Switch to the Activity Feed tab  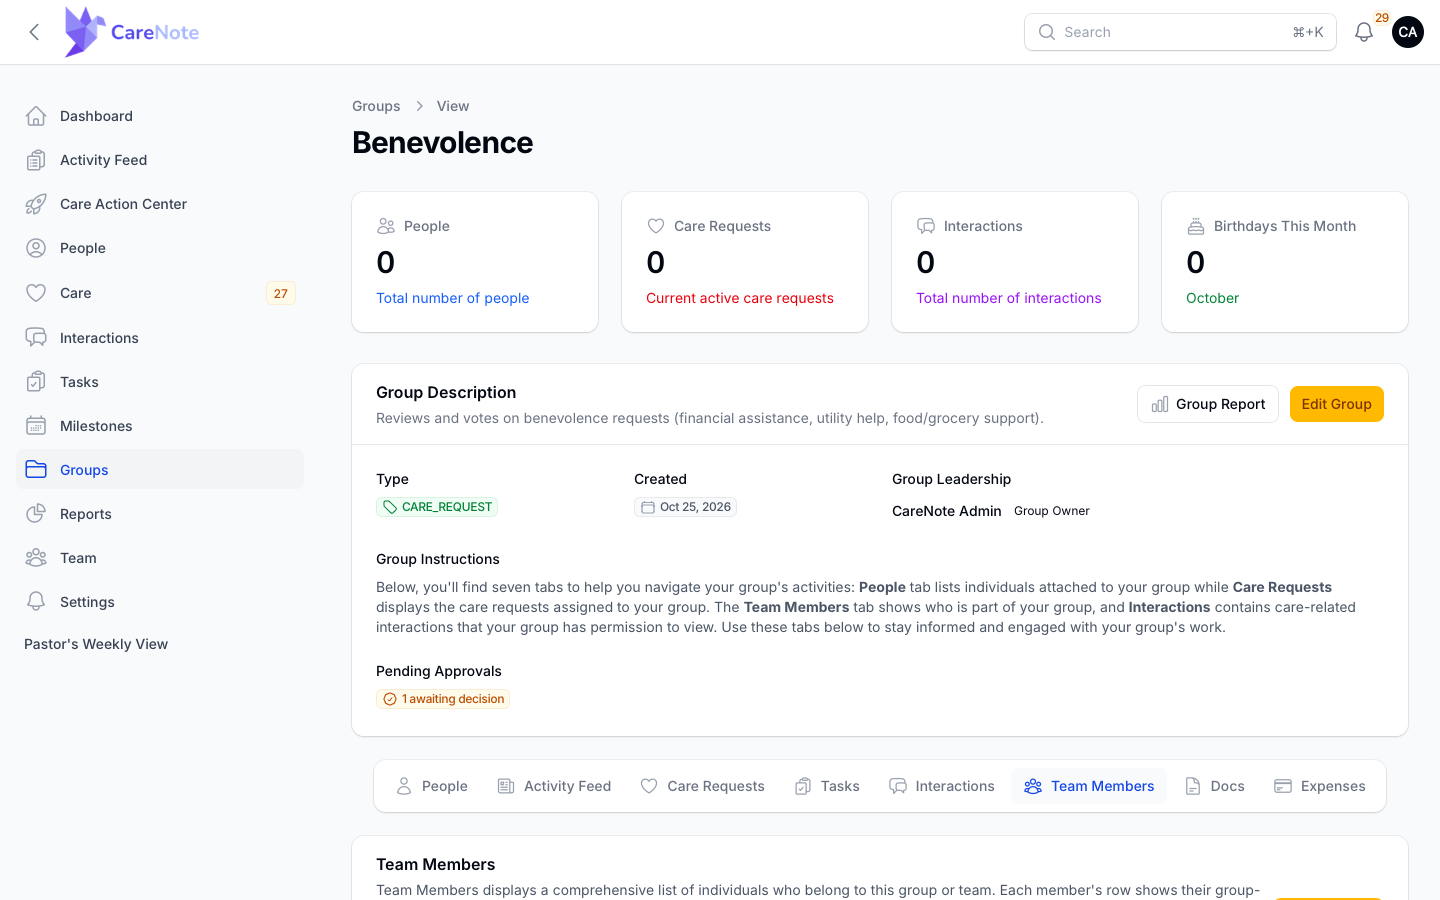tap(554, 786)
